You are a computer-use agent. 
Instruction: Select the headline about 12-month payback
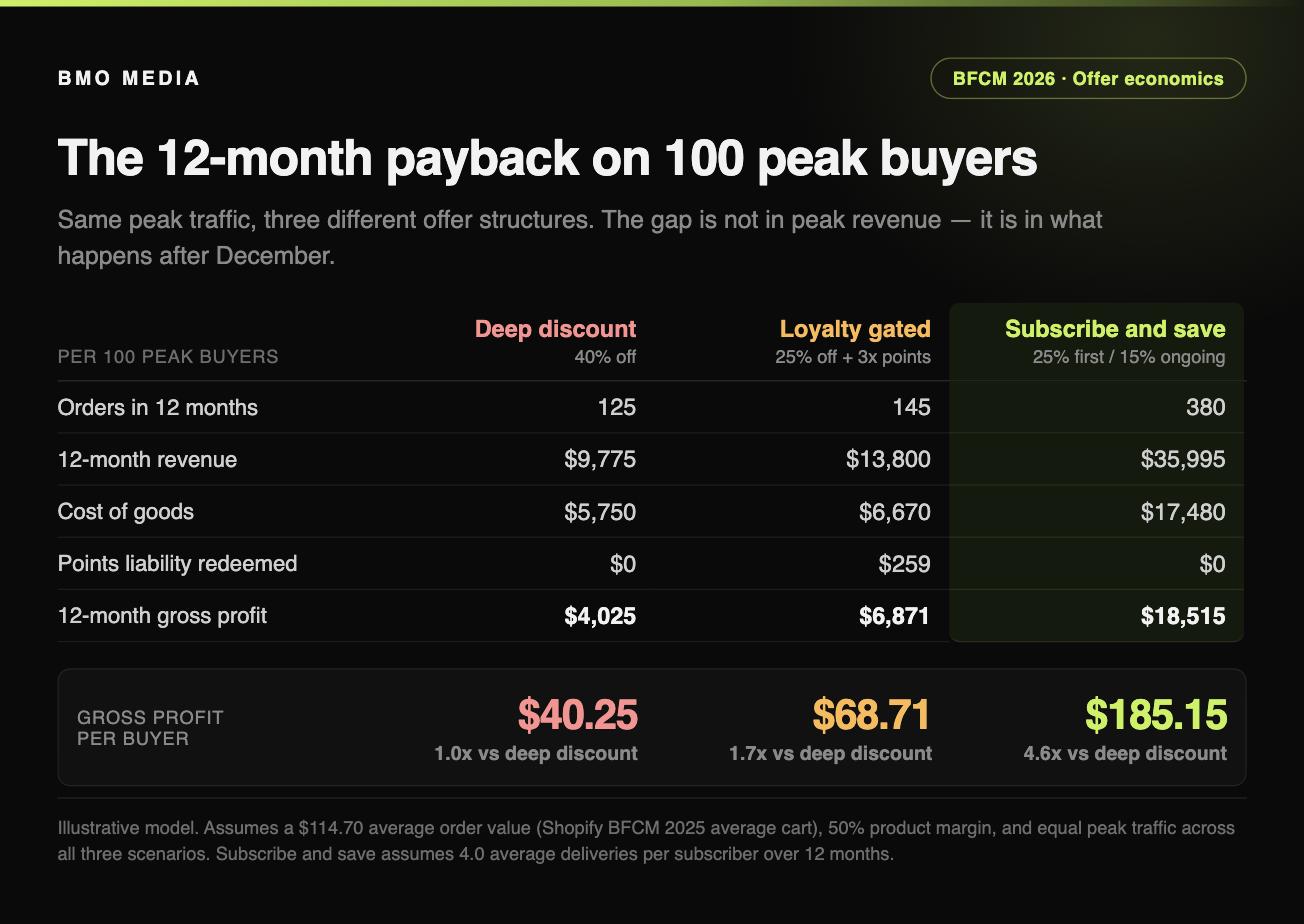pyautogui.click(x=547, y=158)
